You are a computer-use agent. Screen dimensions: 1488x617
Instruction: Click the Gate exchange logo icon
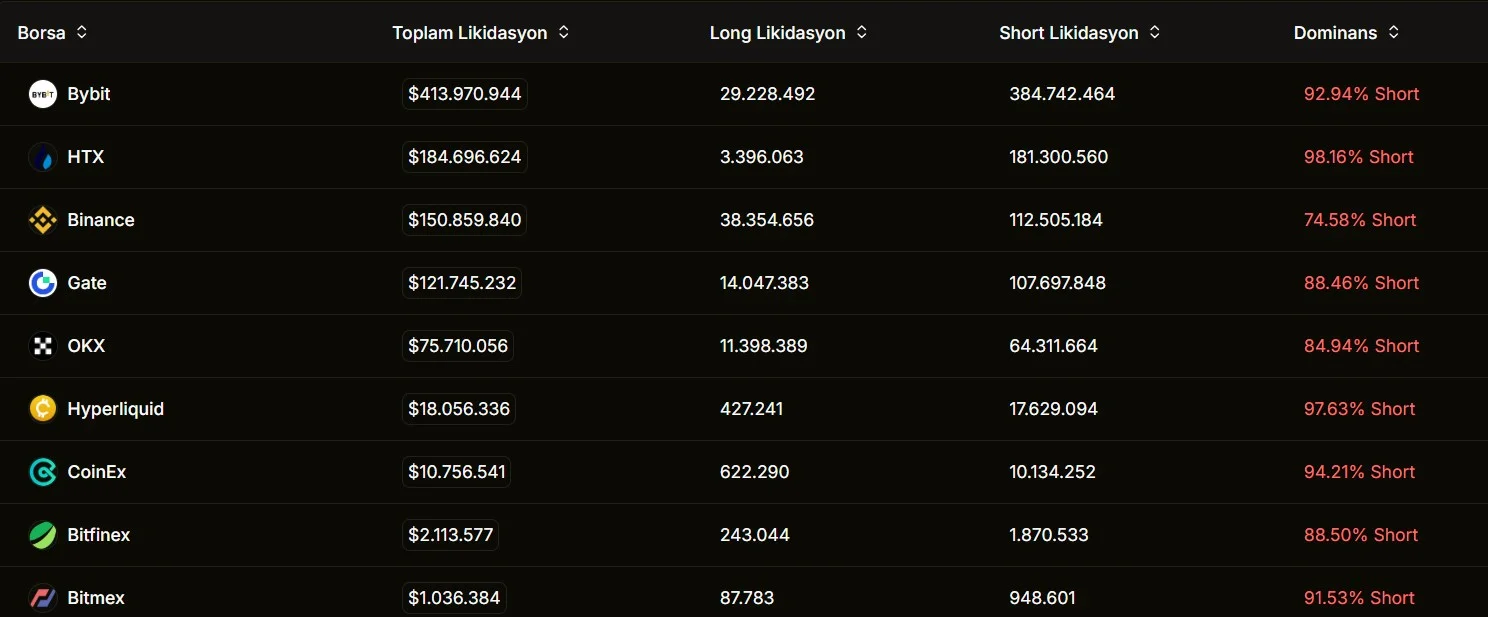[43, 283]
